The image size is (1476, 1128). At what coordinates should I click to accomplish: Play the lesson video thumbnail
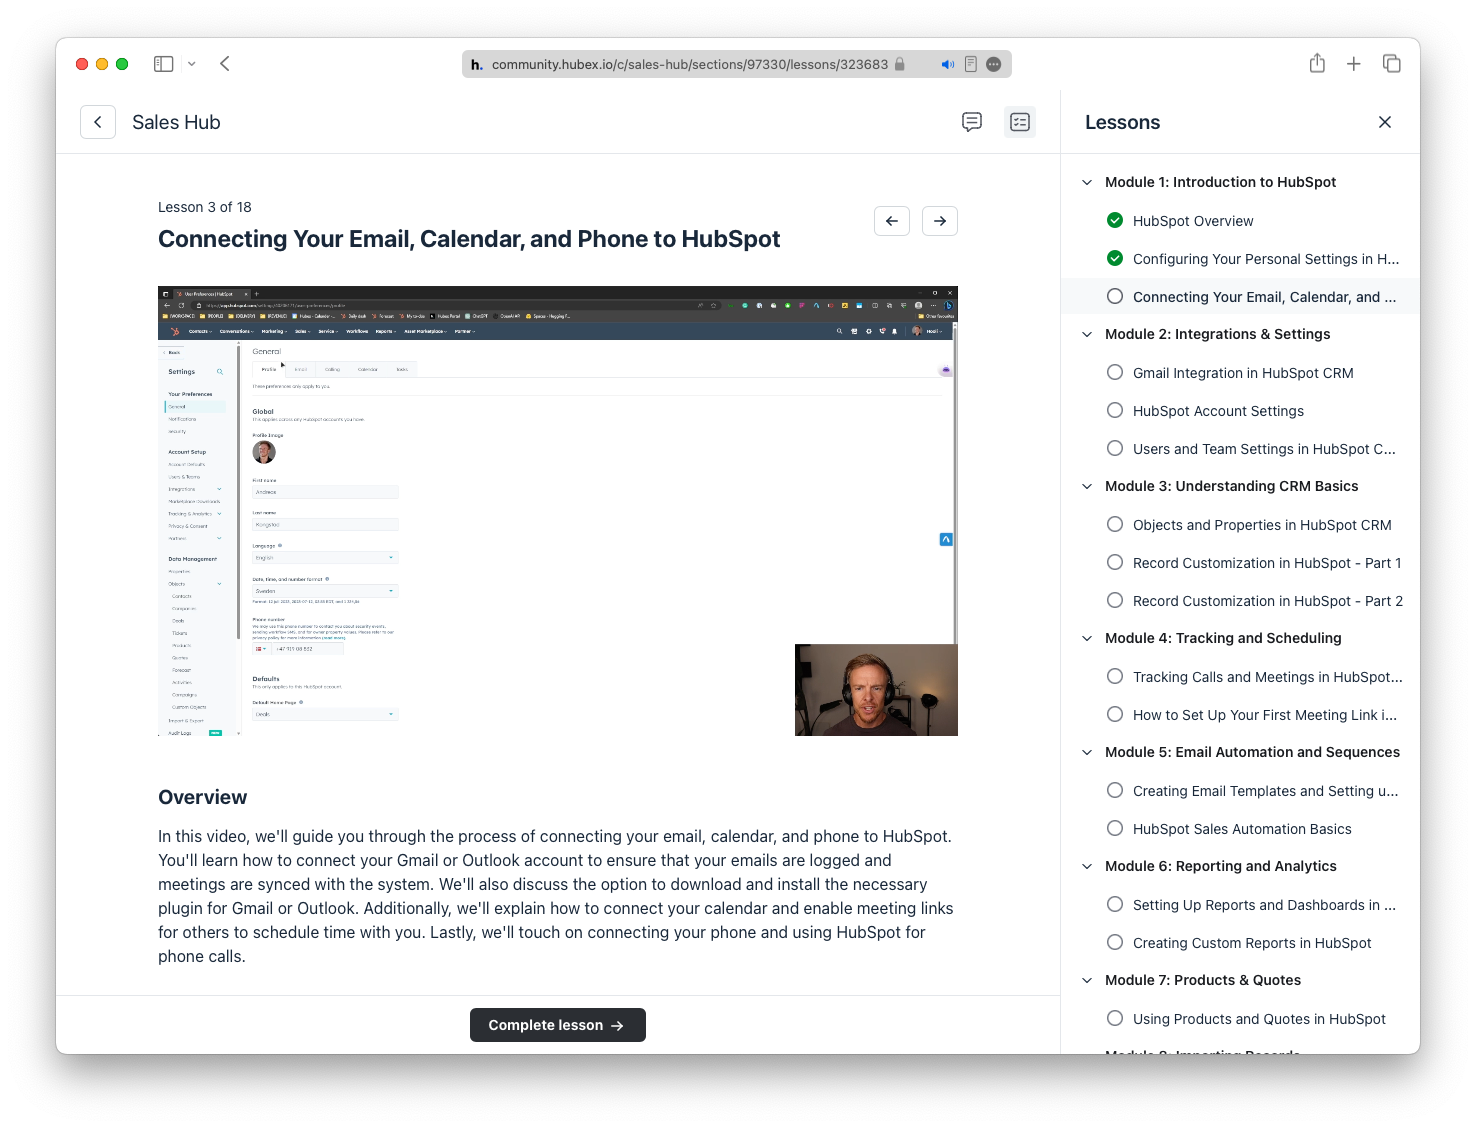click(558, 511)
